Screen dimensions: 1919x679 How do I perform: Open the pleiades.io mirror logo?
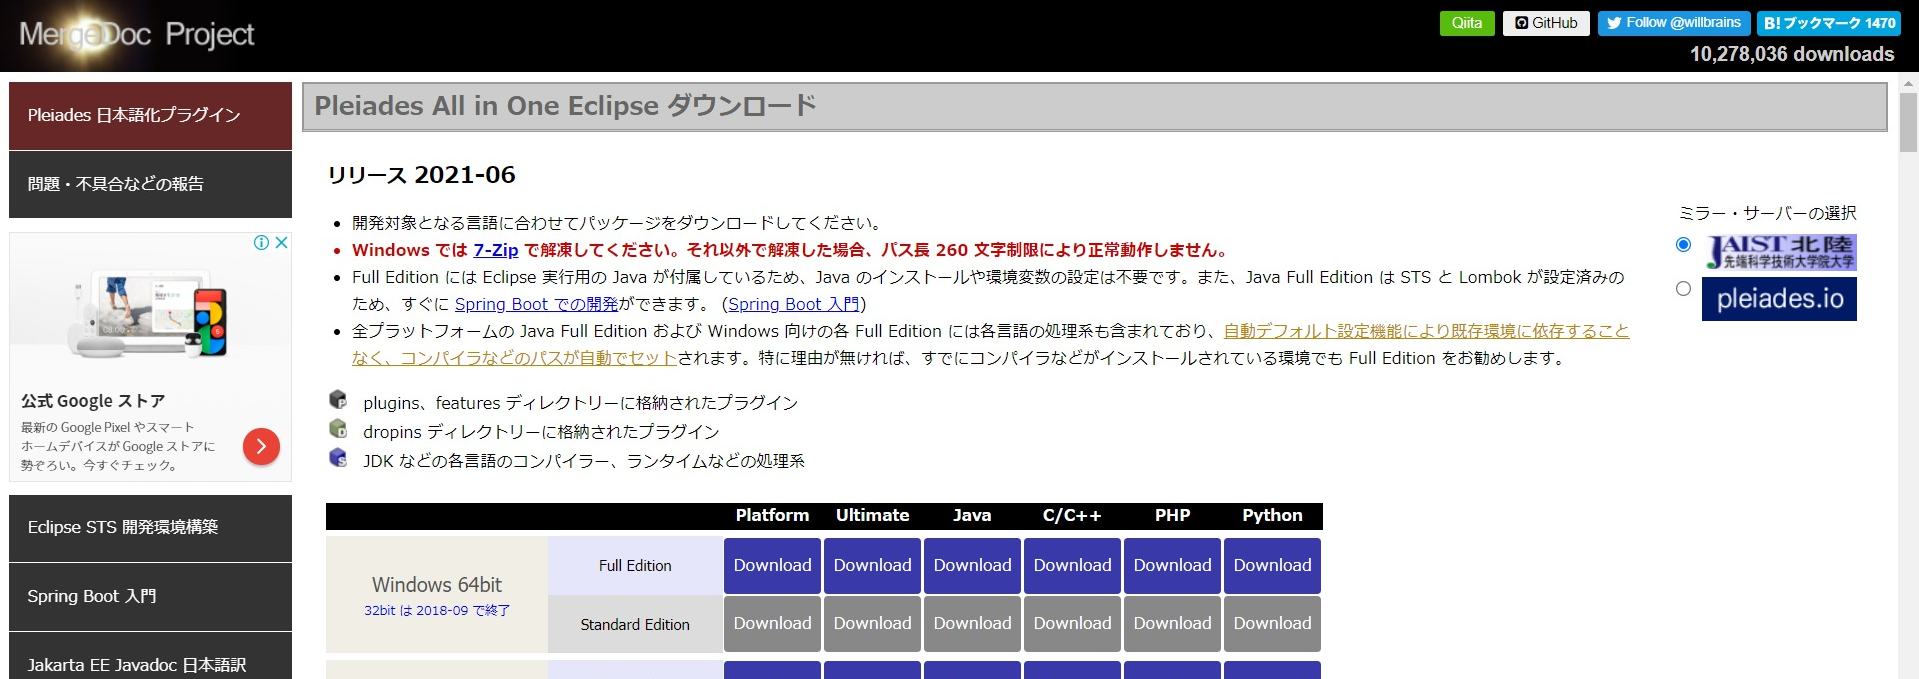tap(1779, 299)
